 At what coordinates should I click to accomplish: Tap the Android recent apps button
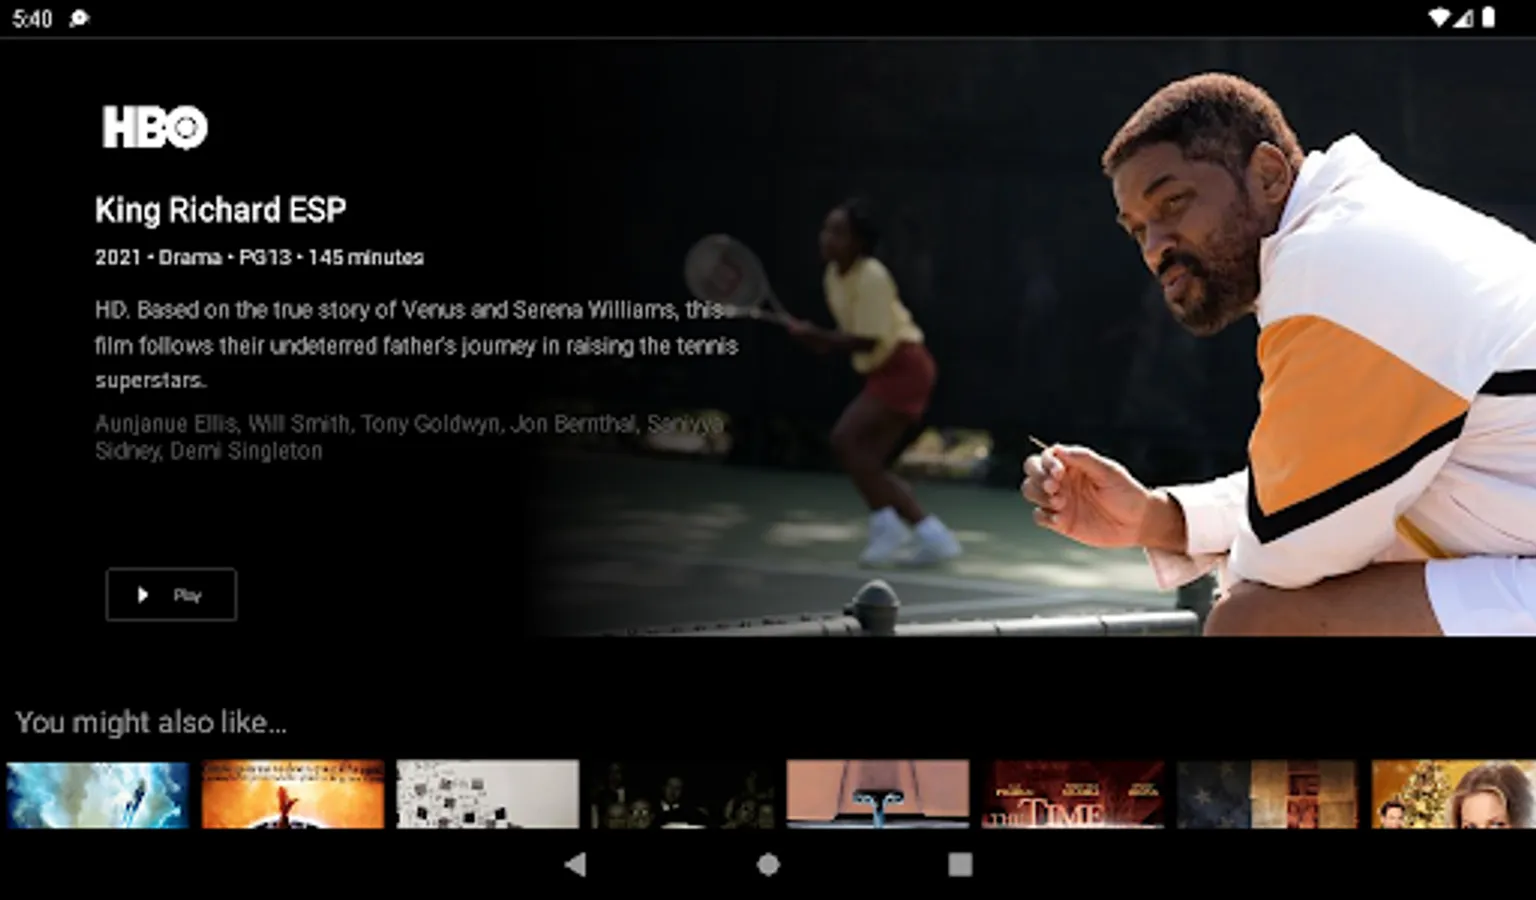click(960, 864)
